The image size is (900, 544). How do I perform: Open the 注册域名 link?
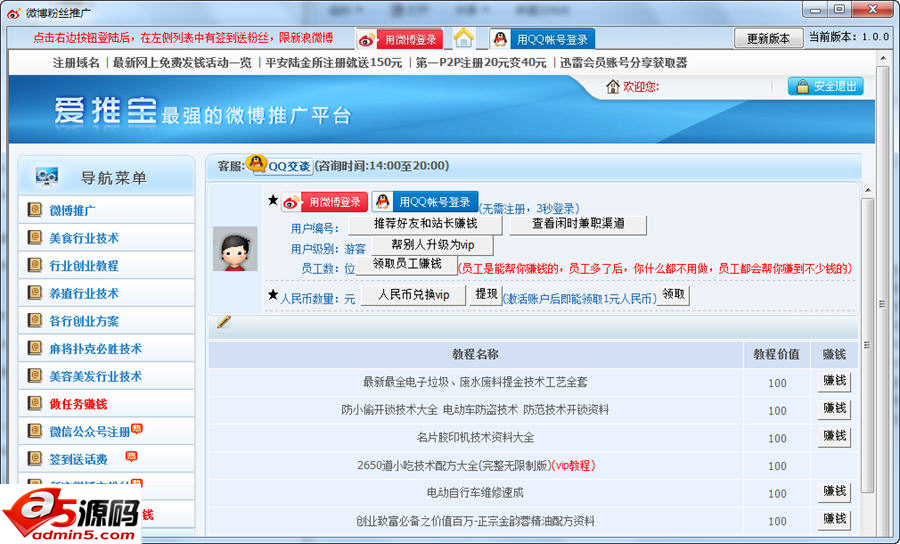76,63
